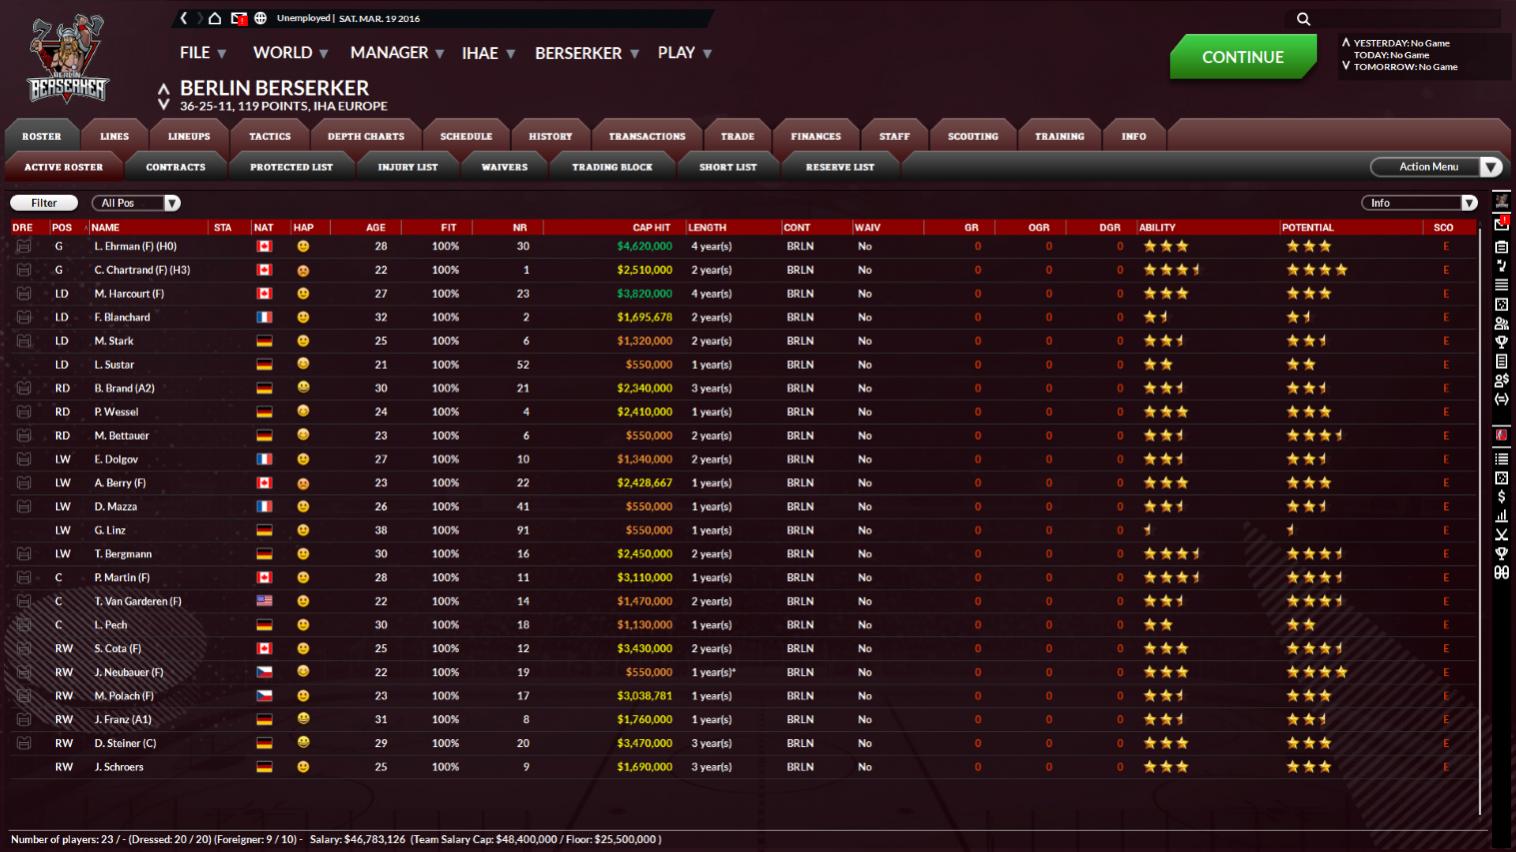
Task: Open the Info view dropdown
Action: pyautogui.click(x=1419, y=203)
